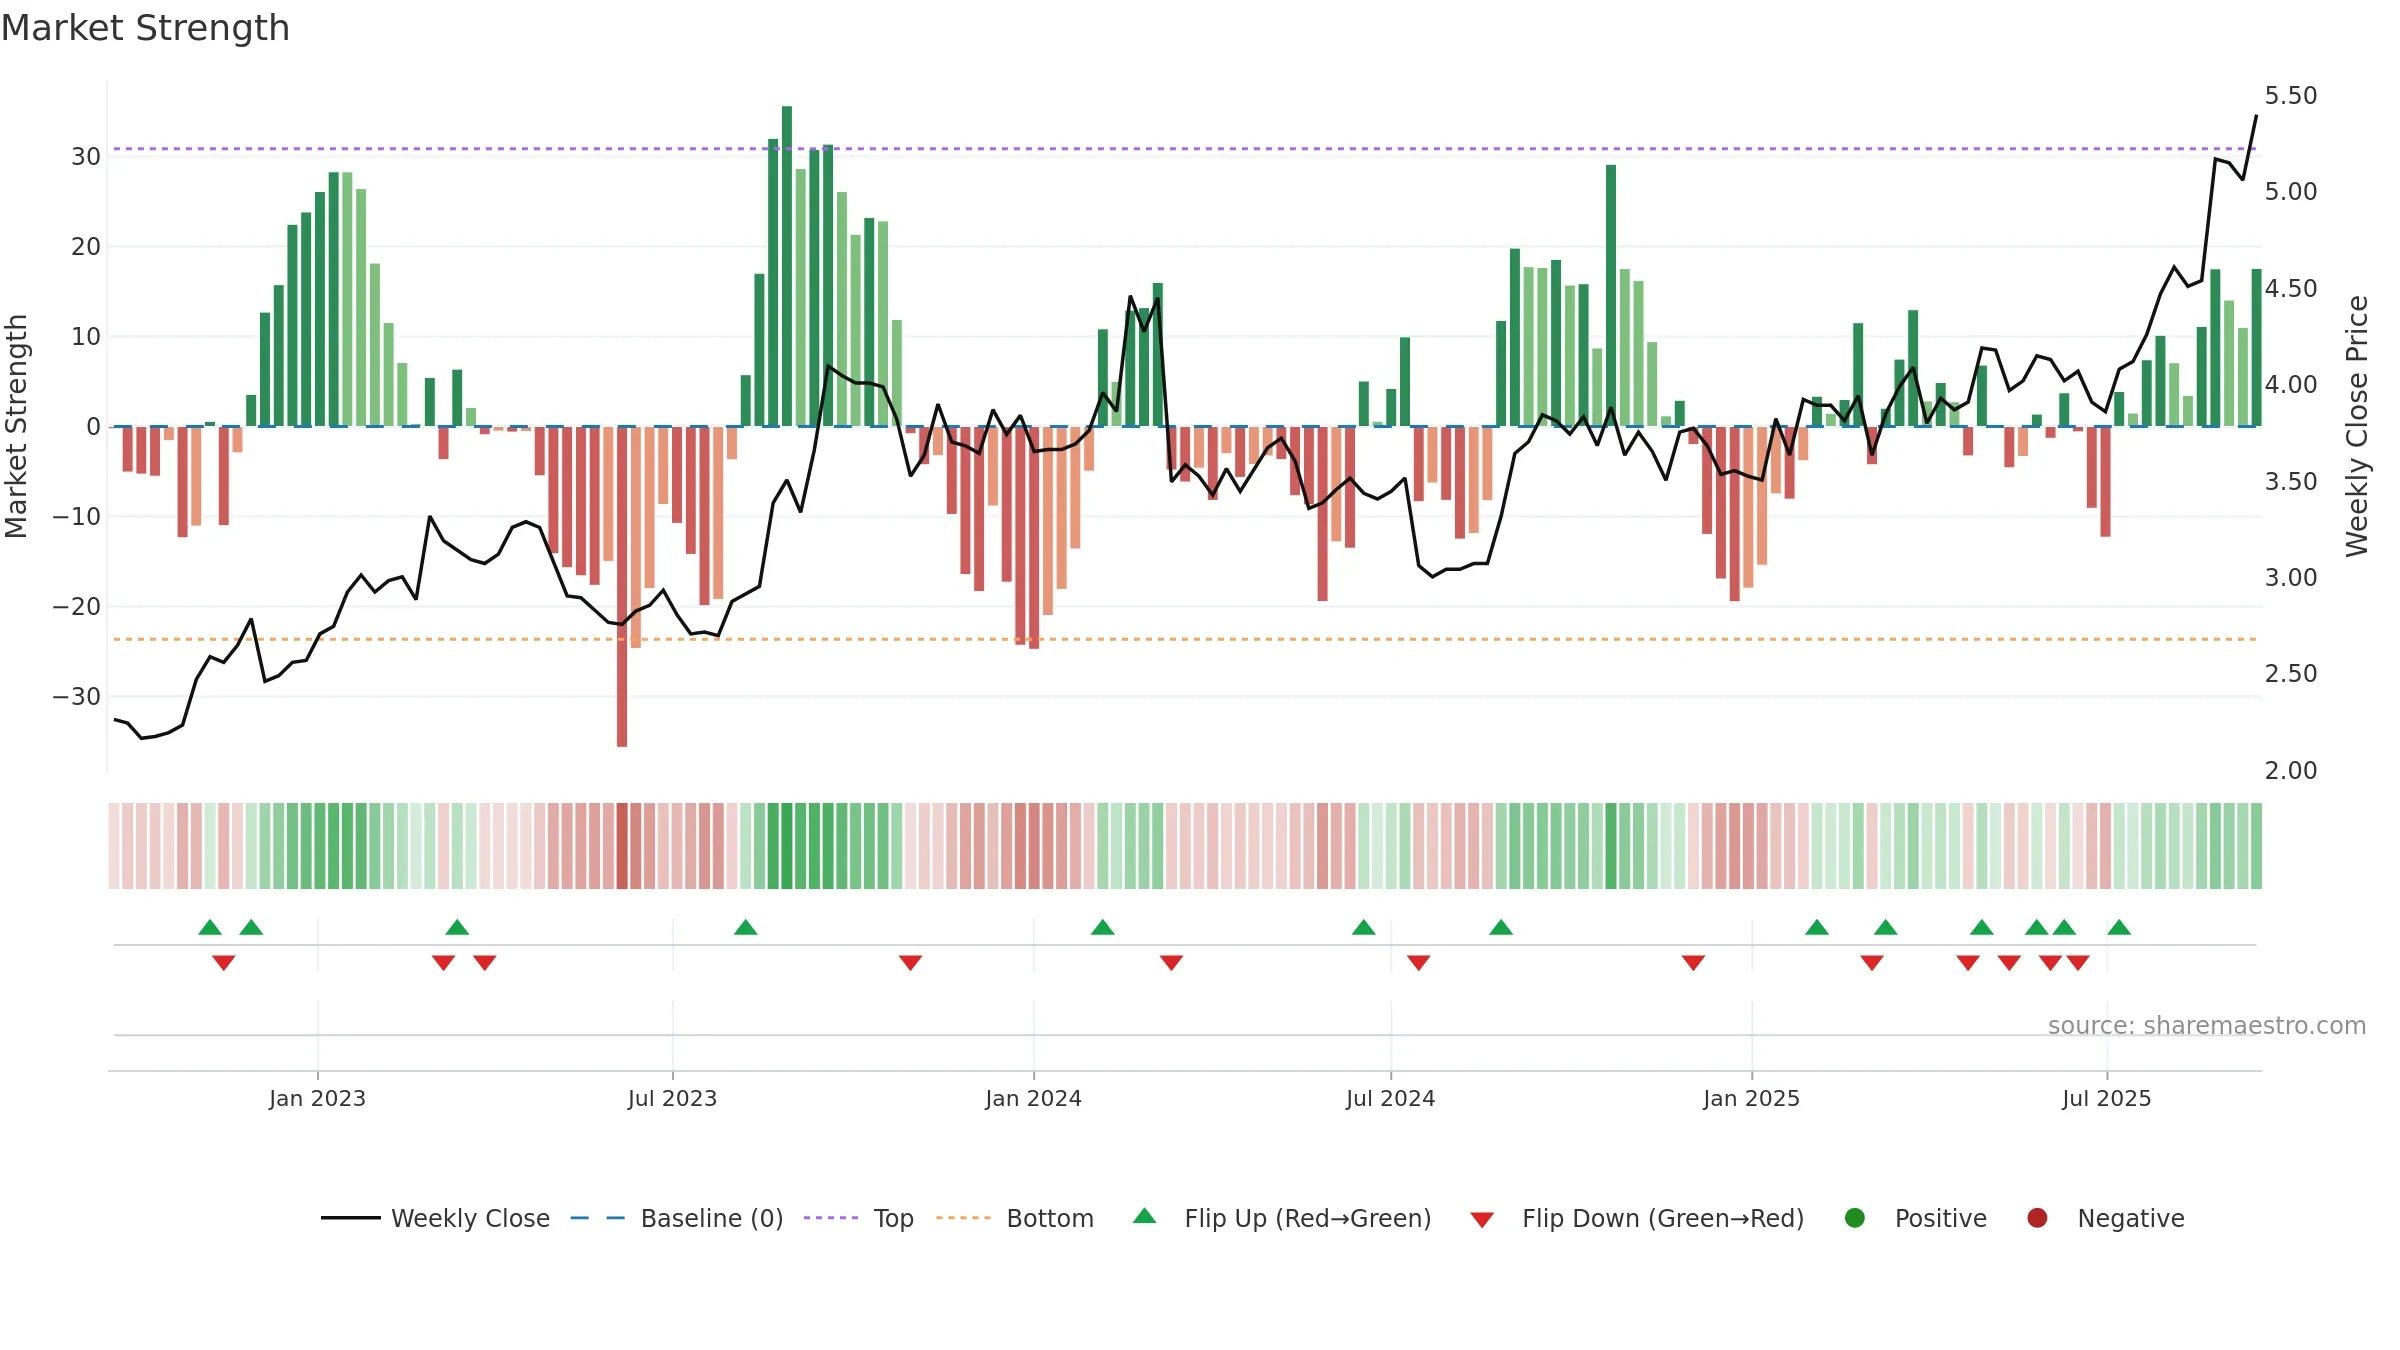Toggle the Top legend entry

click(x=858, y=1218)
